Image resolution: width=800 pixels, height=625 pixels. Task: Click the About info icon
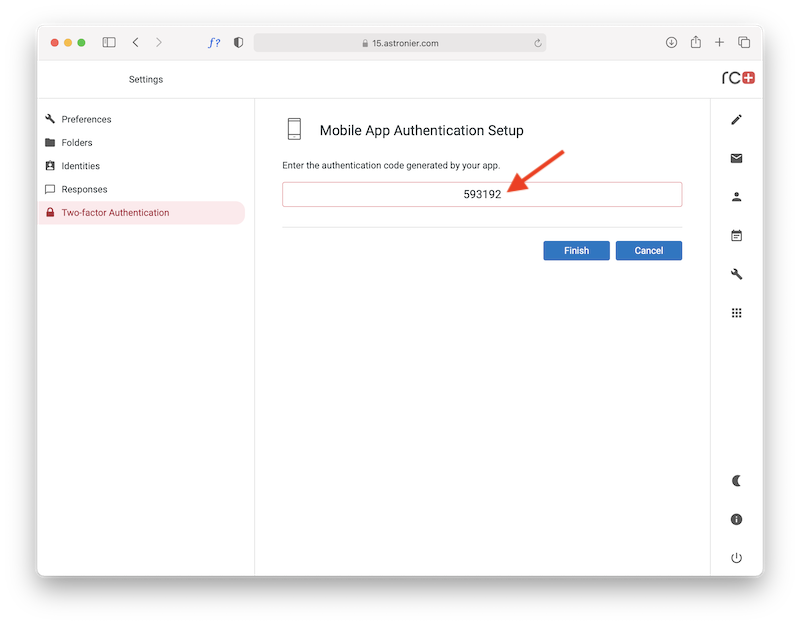(x=736, y=519)
